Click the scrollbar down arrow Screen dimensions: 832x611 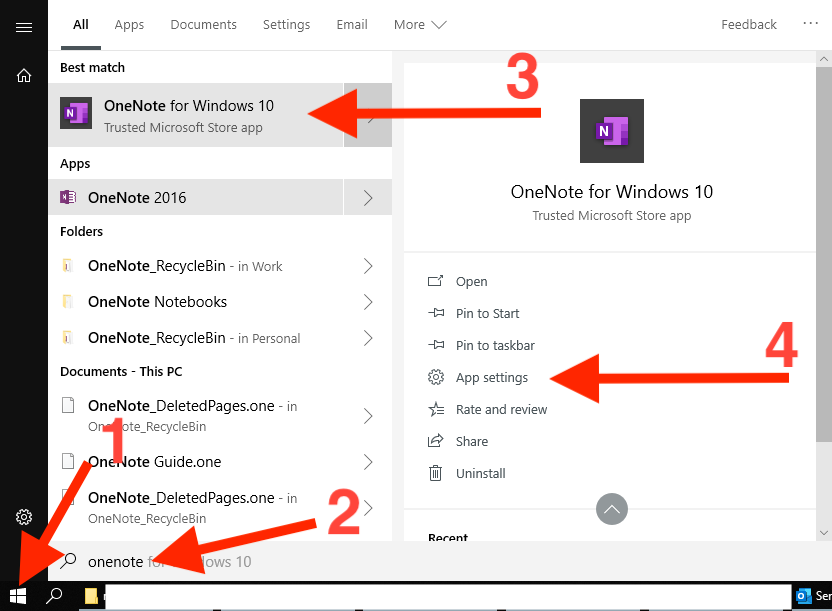824,533
